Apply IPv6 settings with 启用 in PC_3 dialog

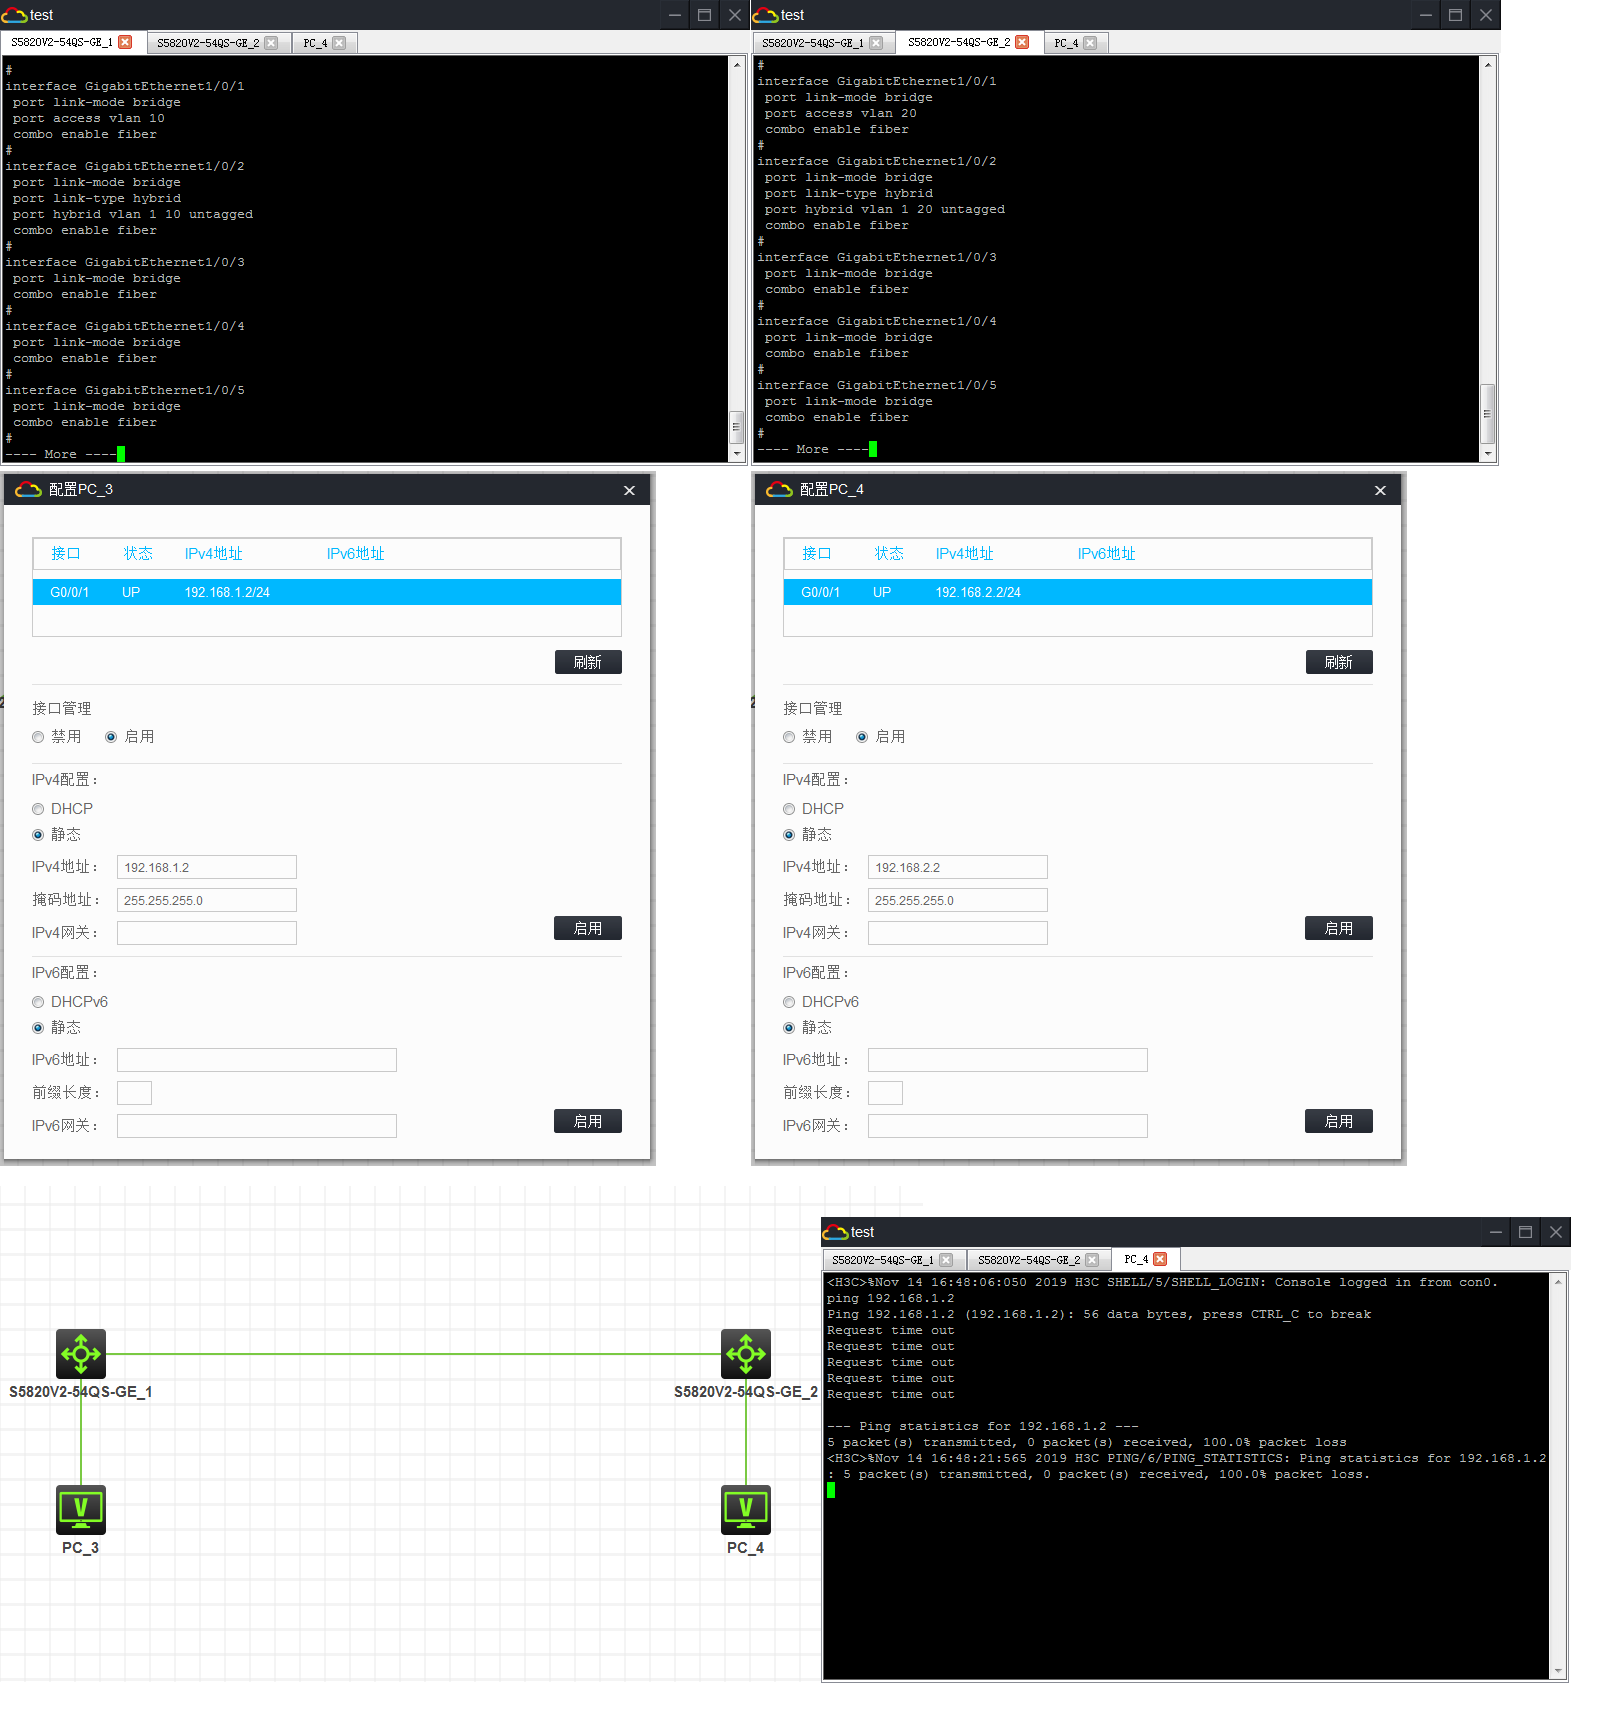[x=588, y=1121]
